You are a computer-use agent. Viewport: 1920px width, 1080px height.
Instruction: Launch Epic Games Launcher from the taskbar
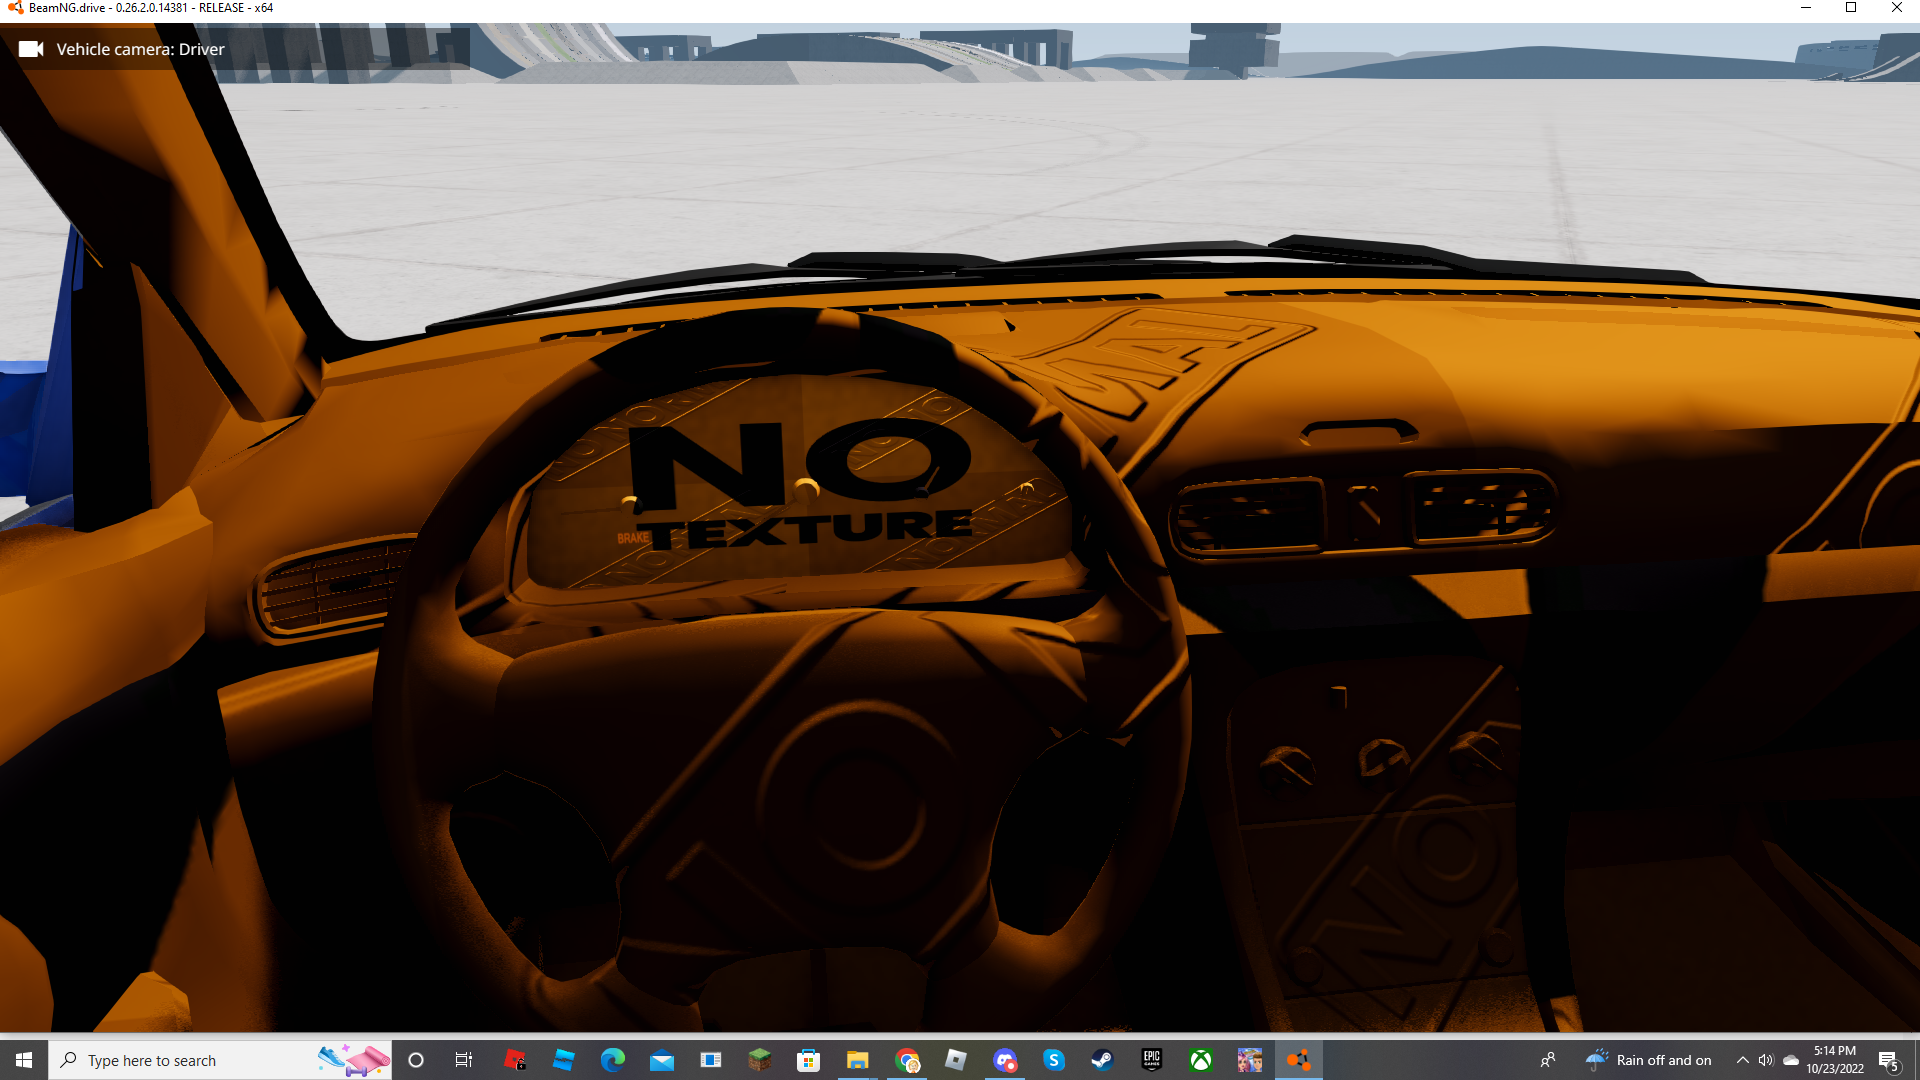click(x=1152, y=1060)
